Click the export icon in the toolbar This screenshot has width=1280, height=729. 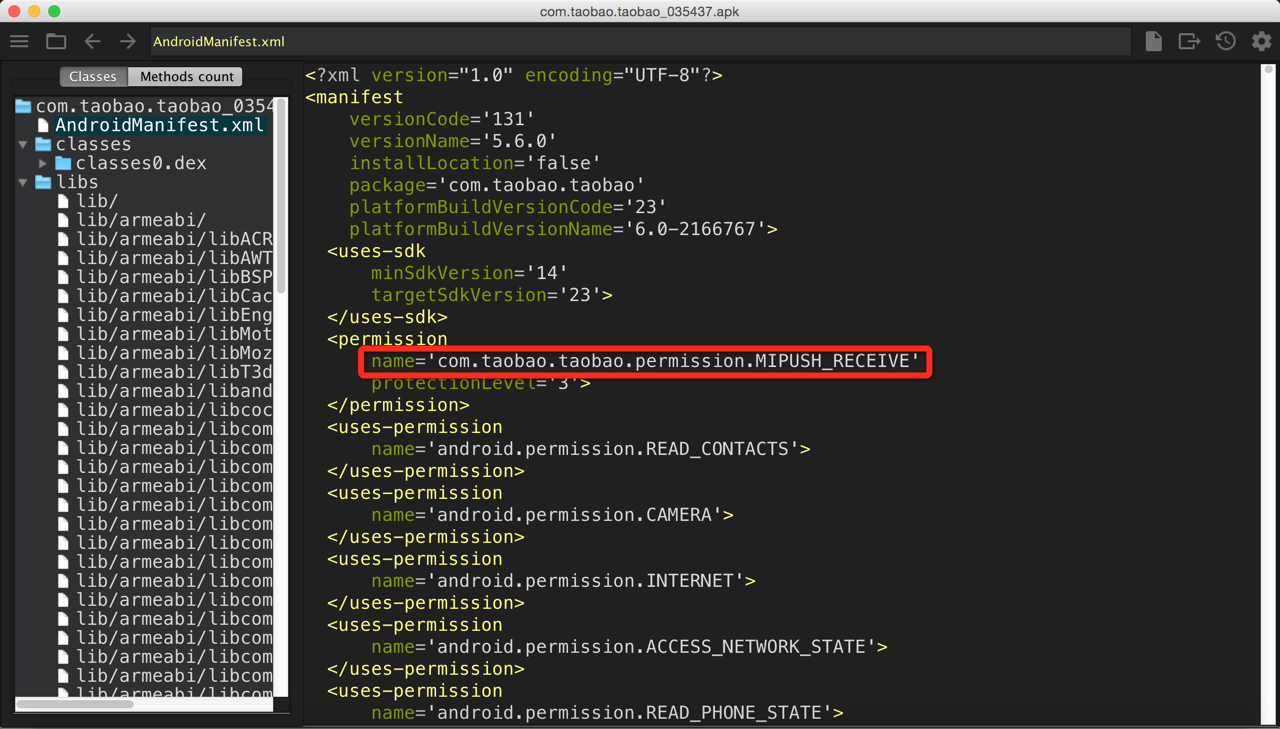pos(1189,41)
